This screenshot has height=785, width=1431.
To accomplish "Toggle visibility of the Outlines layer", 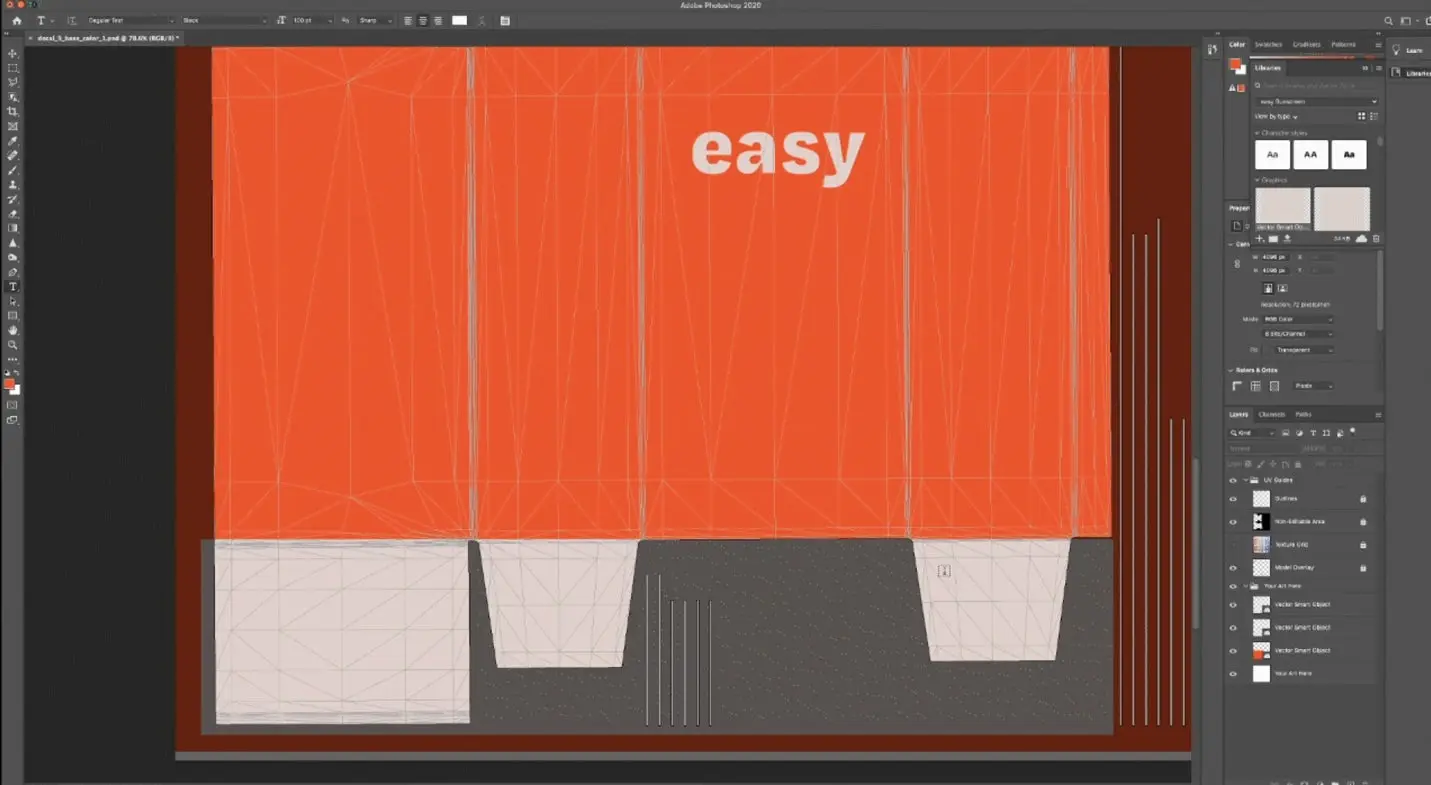I will (1232, 498).
